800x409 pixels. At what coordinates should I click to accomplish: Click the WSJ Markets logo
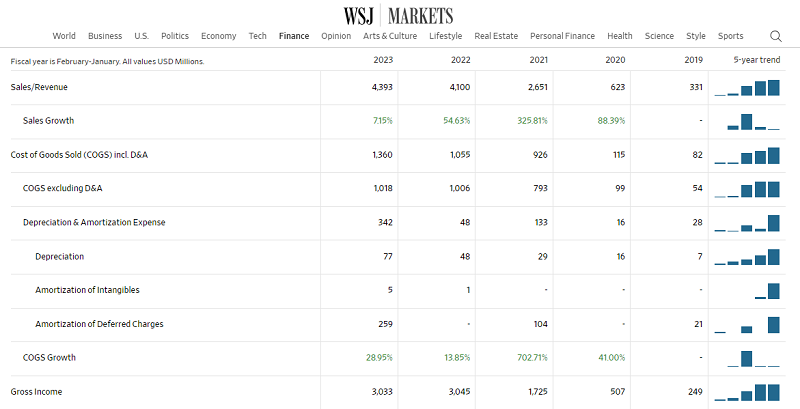(398, 14)
